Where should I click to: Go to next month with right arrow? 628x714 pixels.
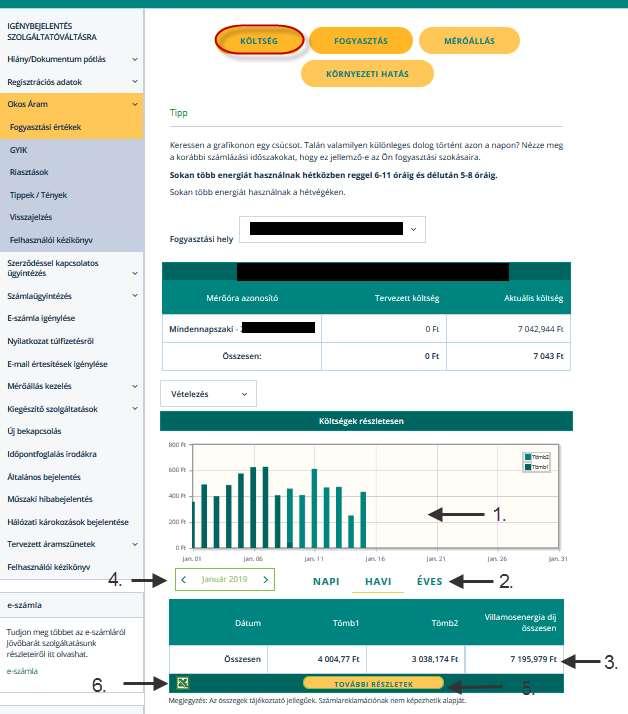click(266, 580)
